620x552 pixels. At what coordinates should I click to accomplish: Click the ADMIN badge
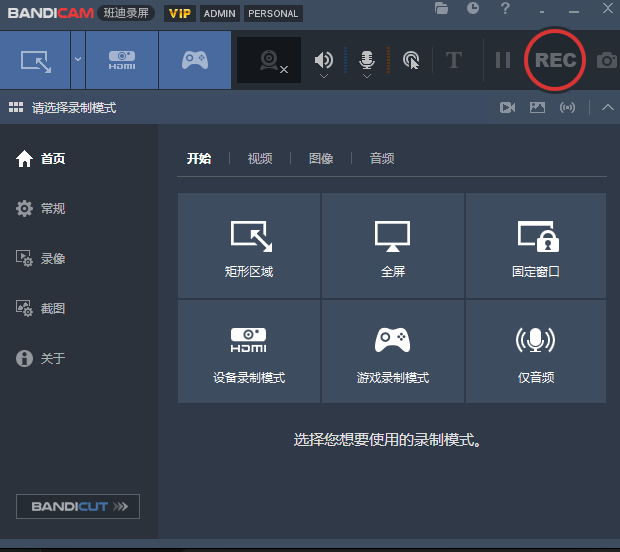219,13
